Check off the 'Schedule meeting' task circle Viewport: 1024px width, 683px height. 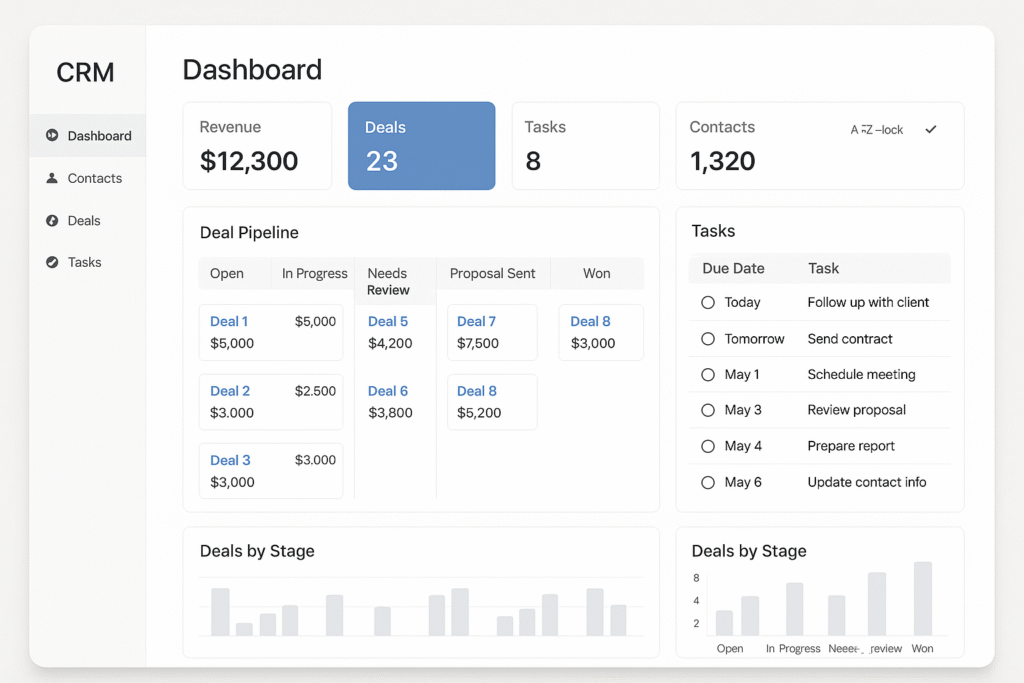(x=708, y=374)
